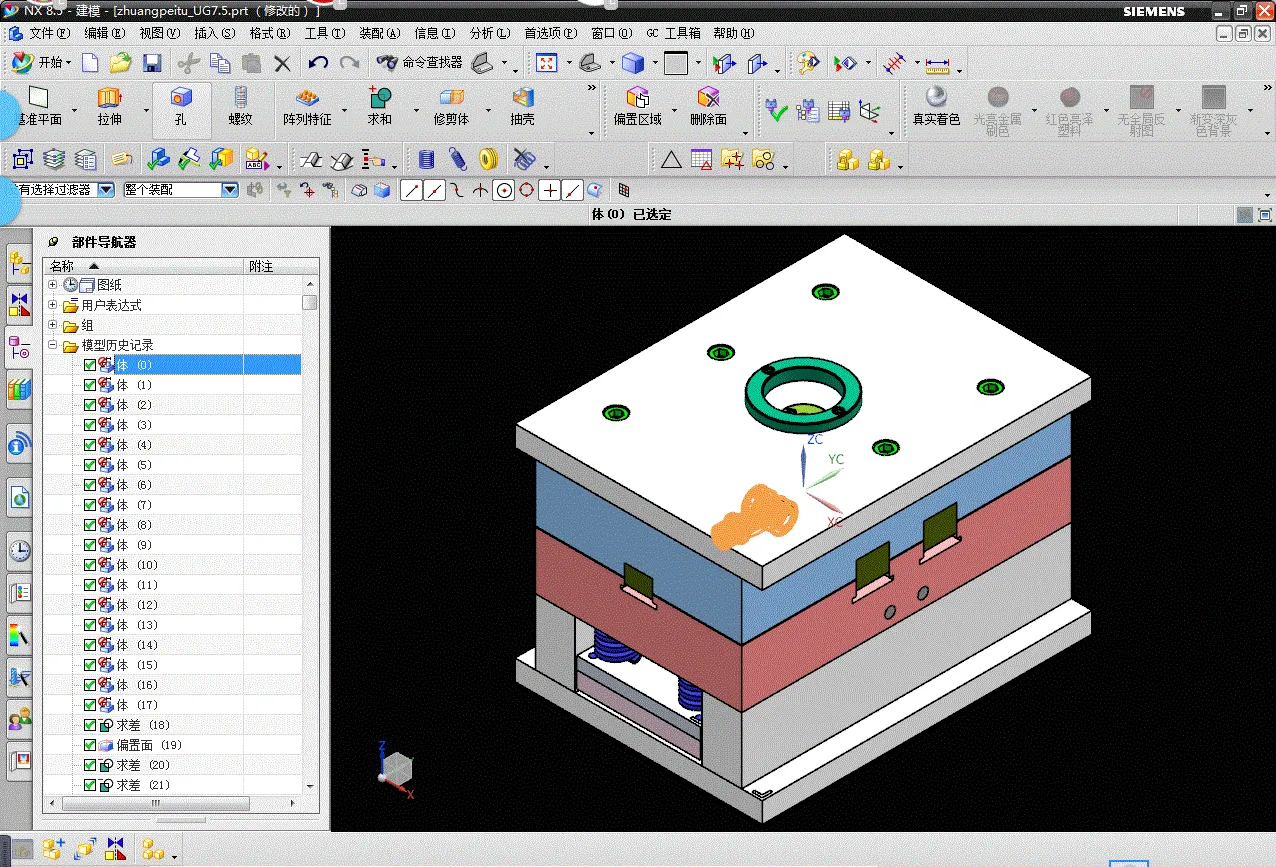The height and width of the screenshot is (867, 1276).
Task: Select the 螺纹 thread tool
Action: [x=240, y=108]
